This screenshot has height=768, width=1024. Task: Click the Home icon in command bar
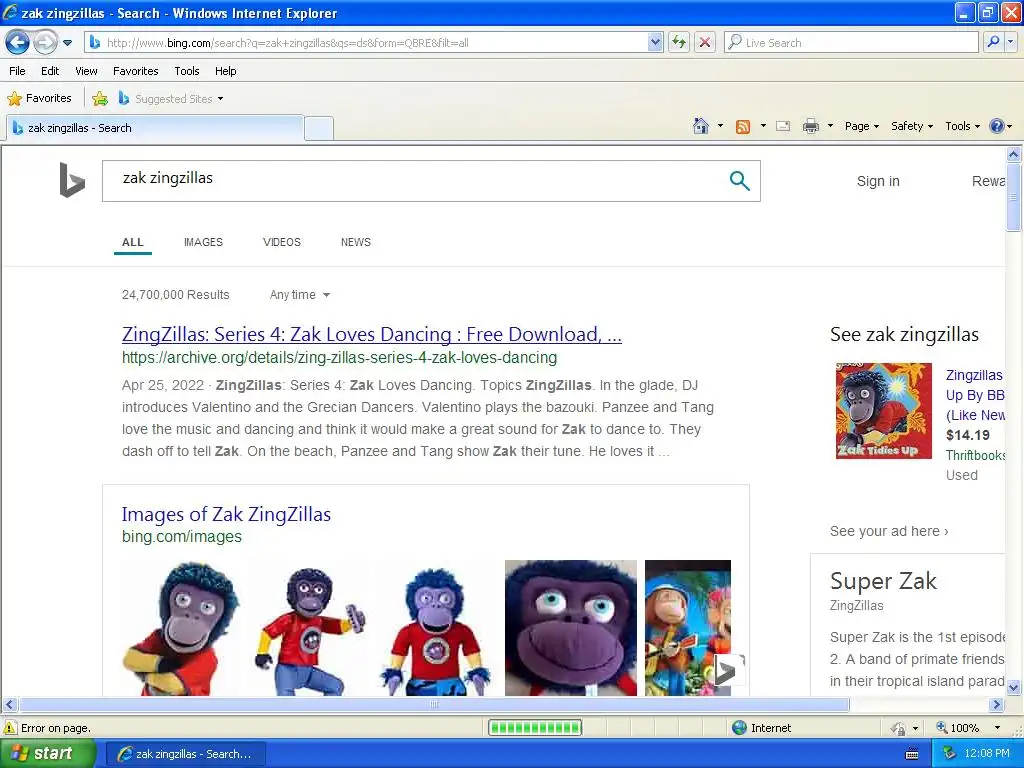[x=701, y=126]
